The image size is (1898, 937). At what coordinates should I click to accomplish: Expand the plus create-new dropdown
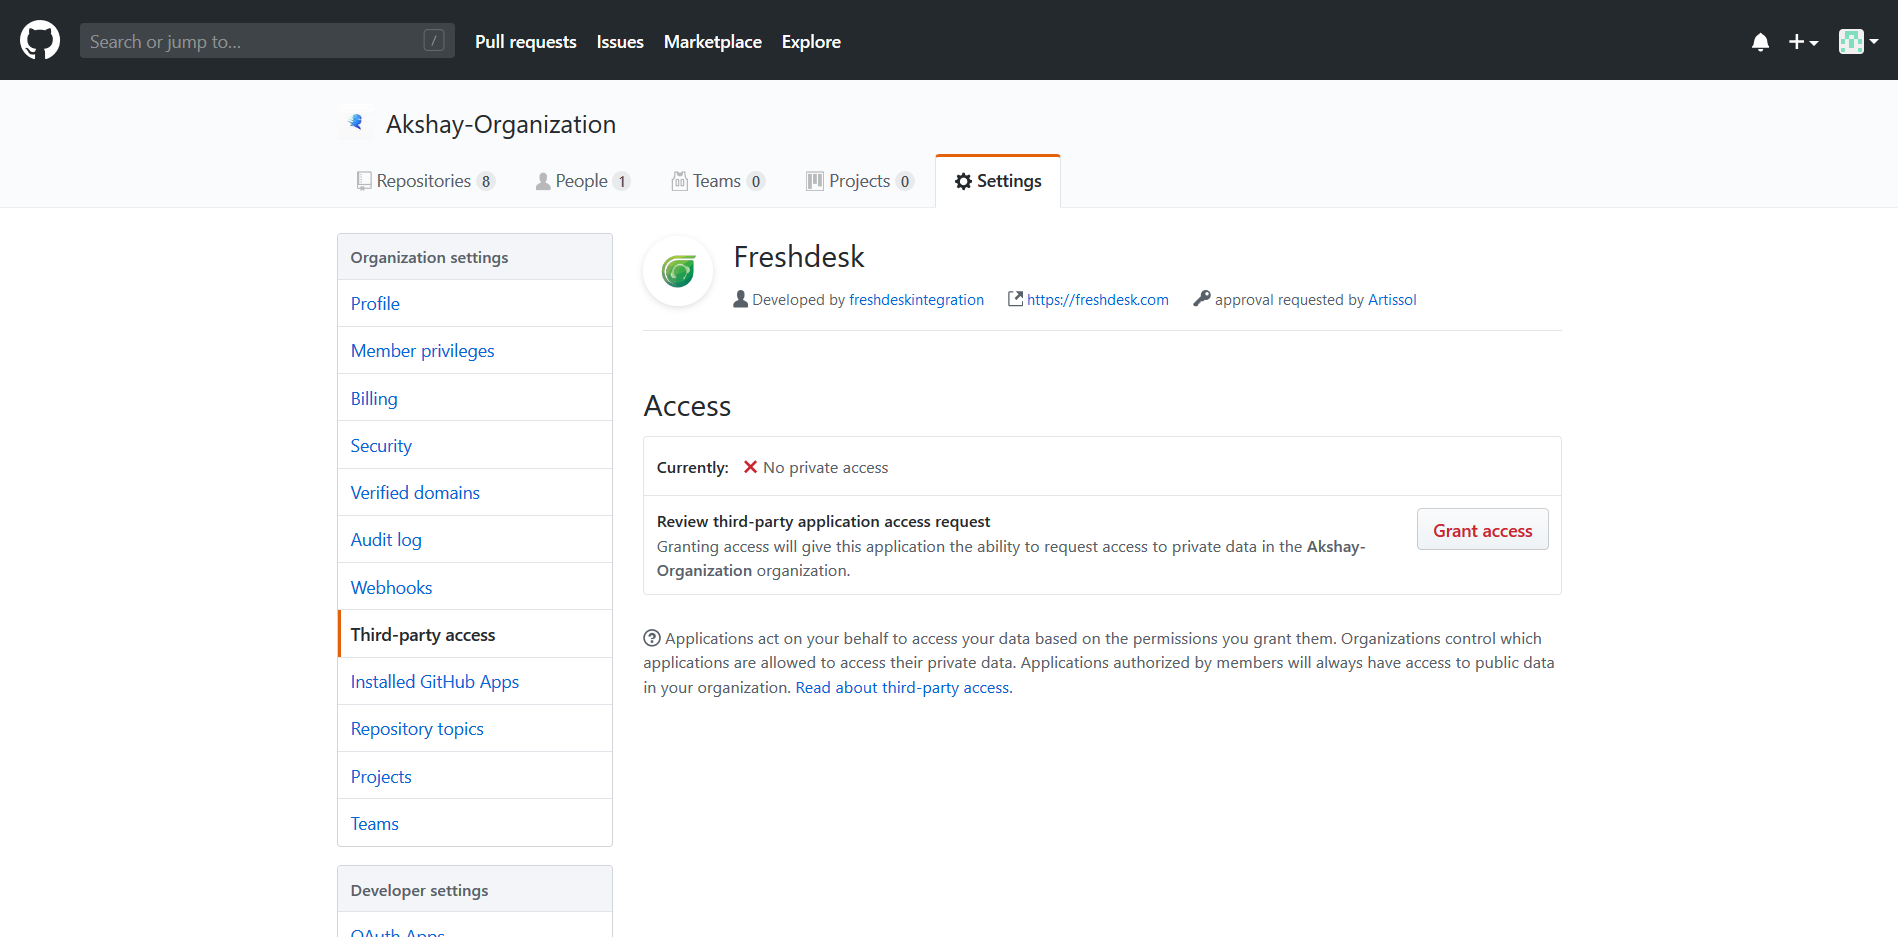click(x=1803, y=42)
